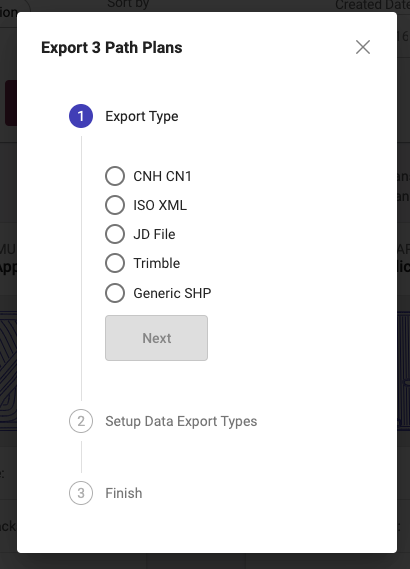Expand the Finish step label
Viewport: 410px width, 569px height.
click(x=124, y=493)
